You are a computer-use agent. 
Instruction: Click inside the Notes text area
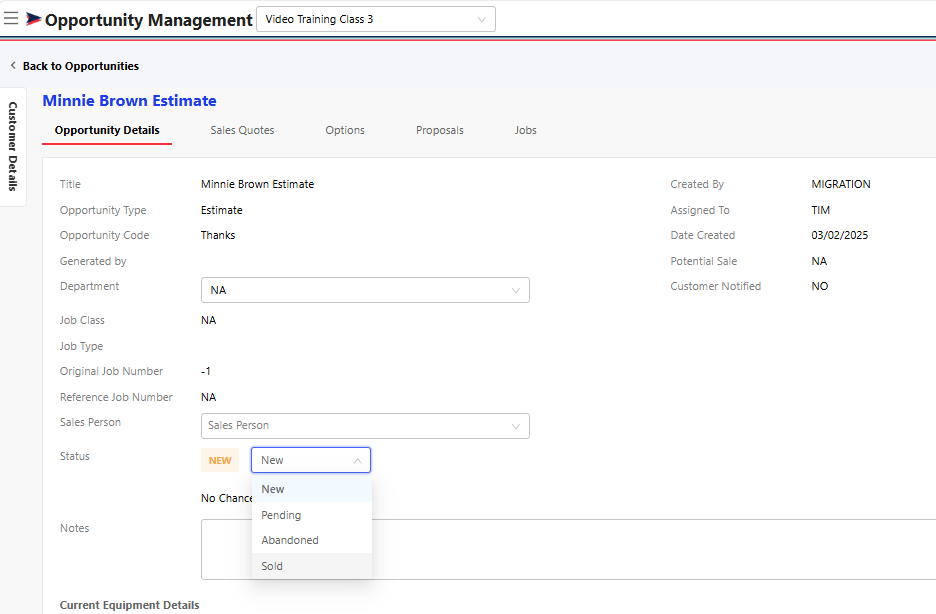tap(568, 550)
